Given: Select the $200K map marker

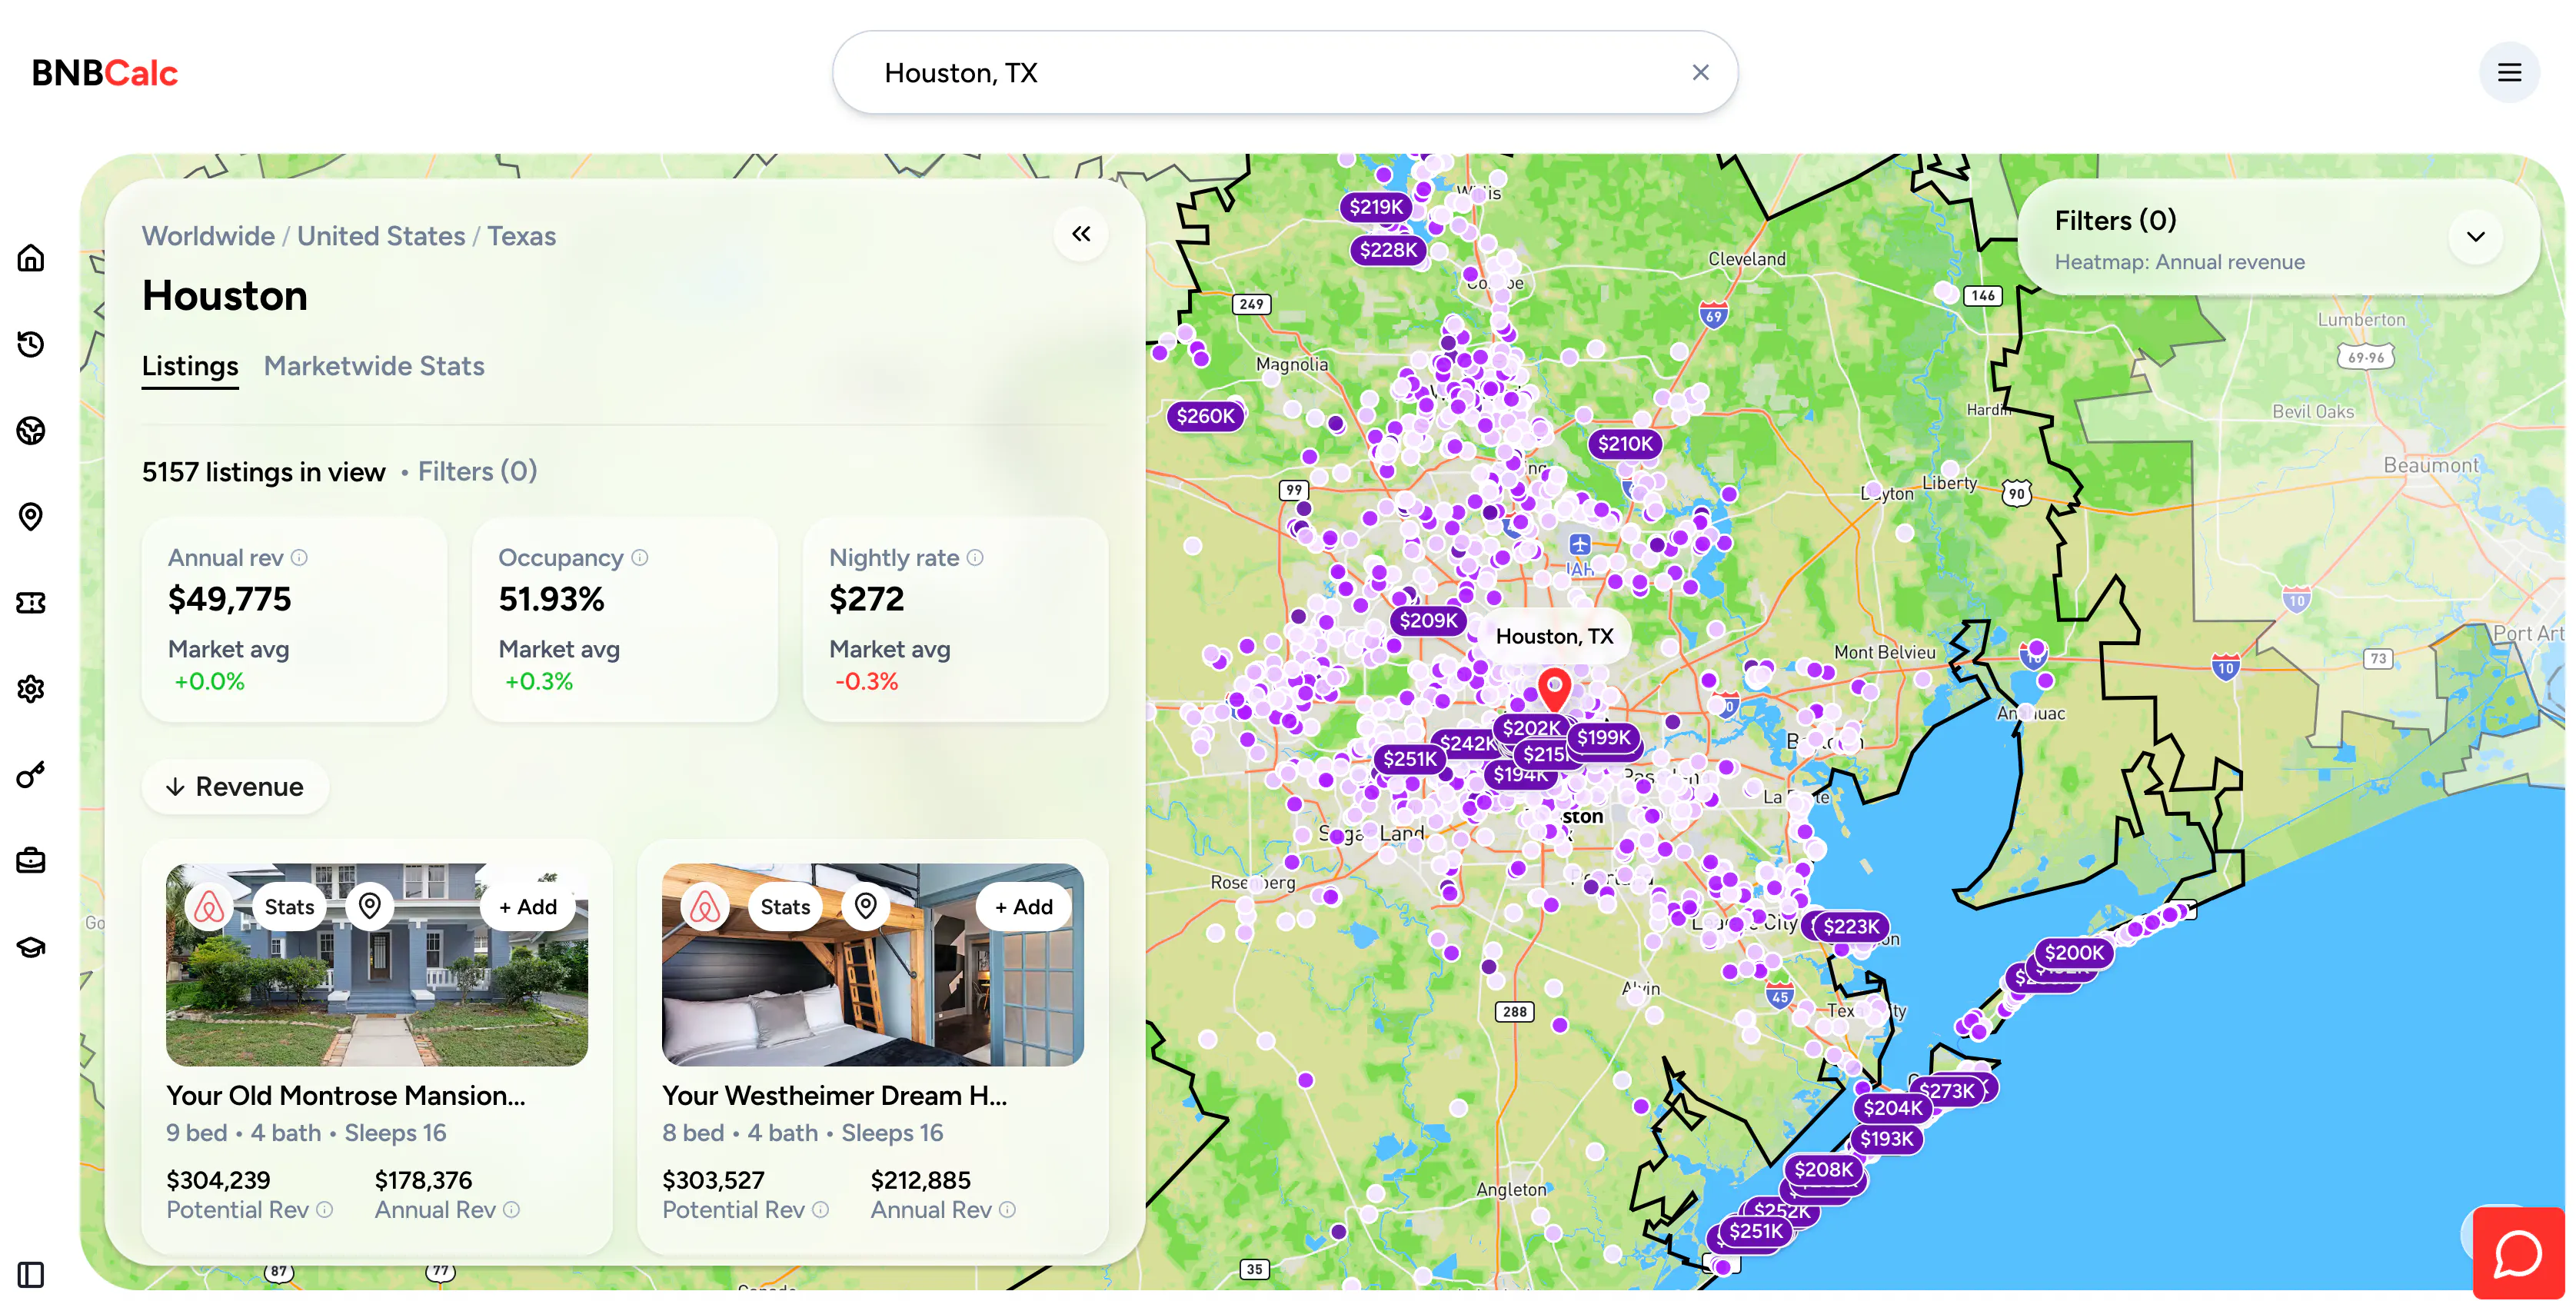Looking at the screenshot, I should (2074, 952).
